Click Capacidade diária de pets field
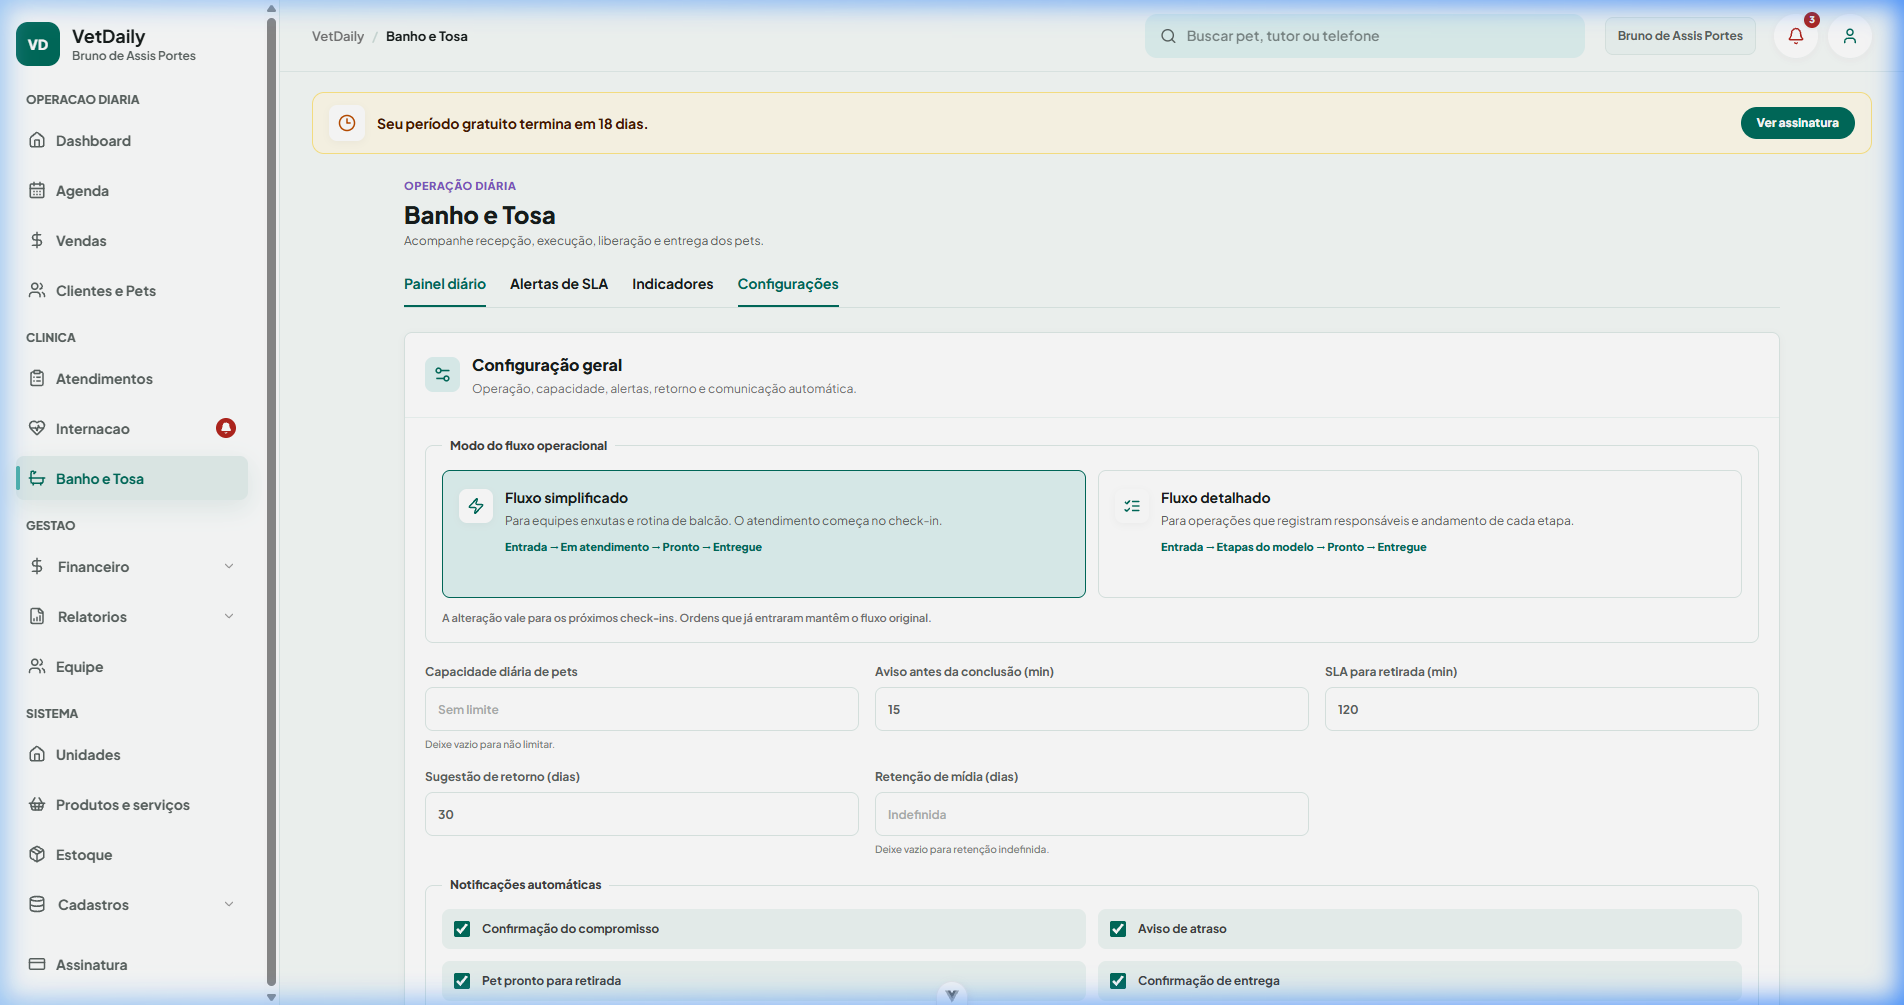 click(642, 709)
